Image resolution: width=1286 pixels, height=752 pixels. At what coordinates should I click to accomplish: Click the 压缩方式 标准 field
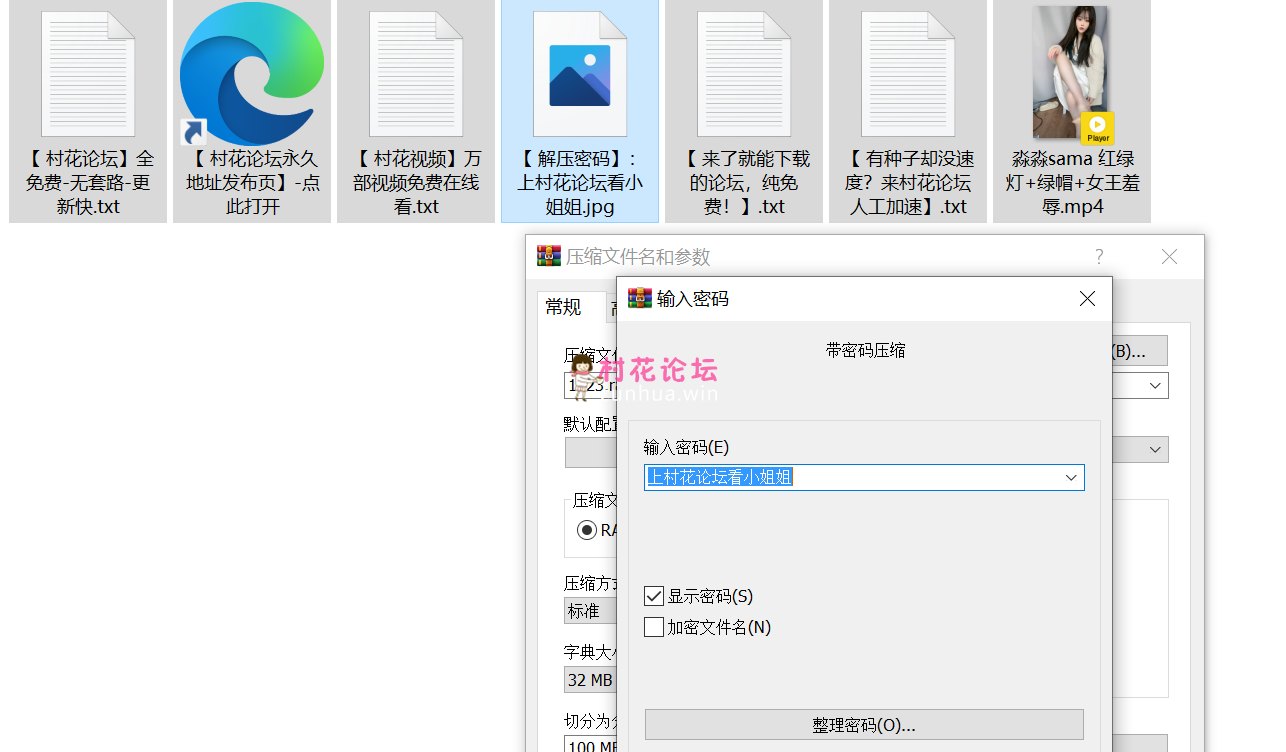point(591,611)
